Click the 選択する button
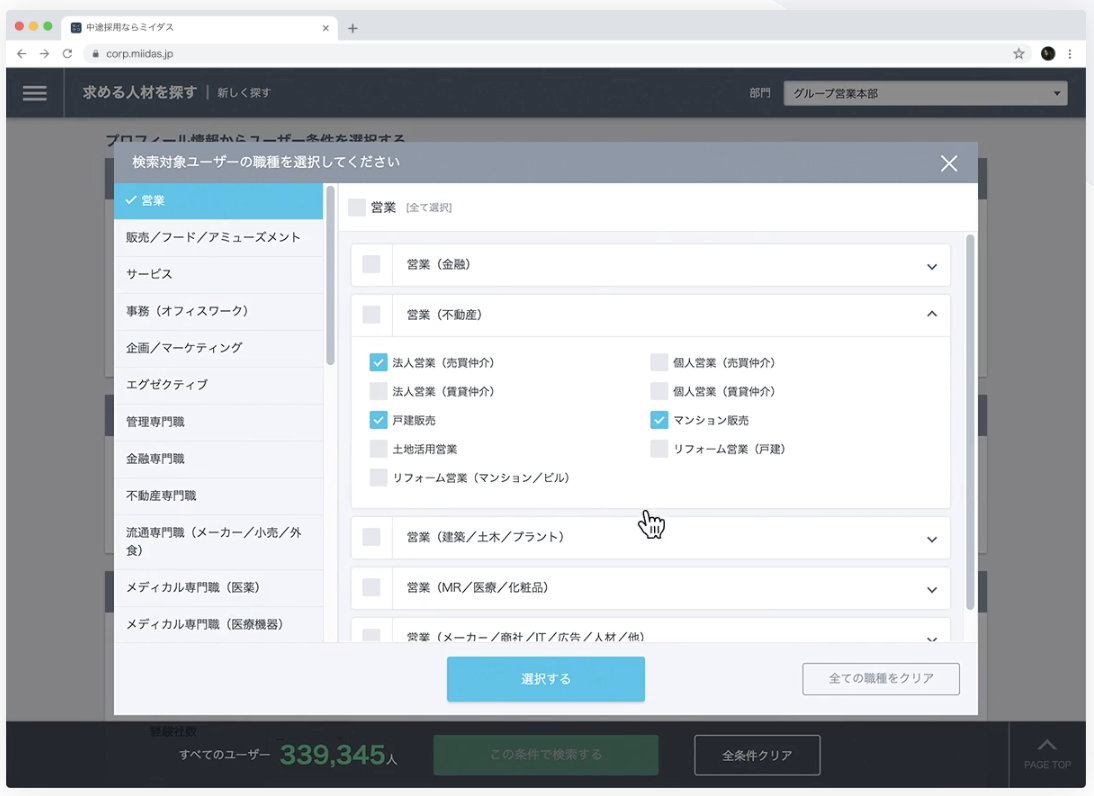 click(x=545, y=679)
